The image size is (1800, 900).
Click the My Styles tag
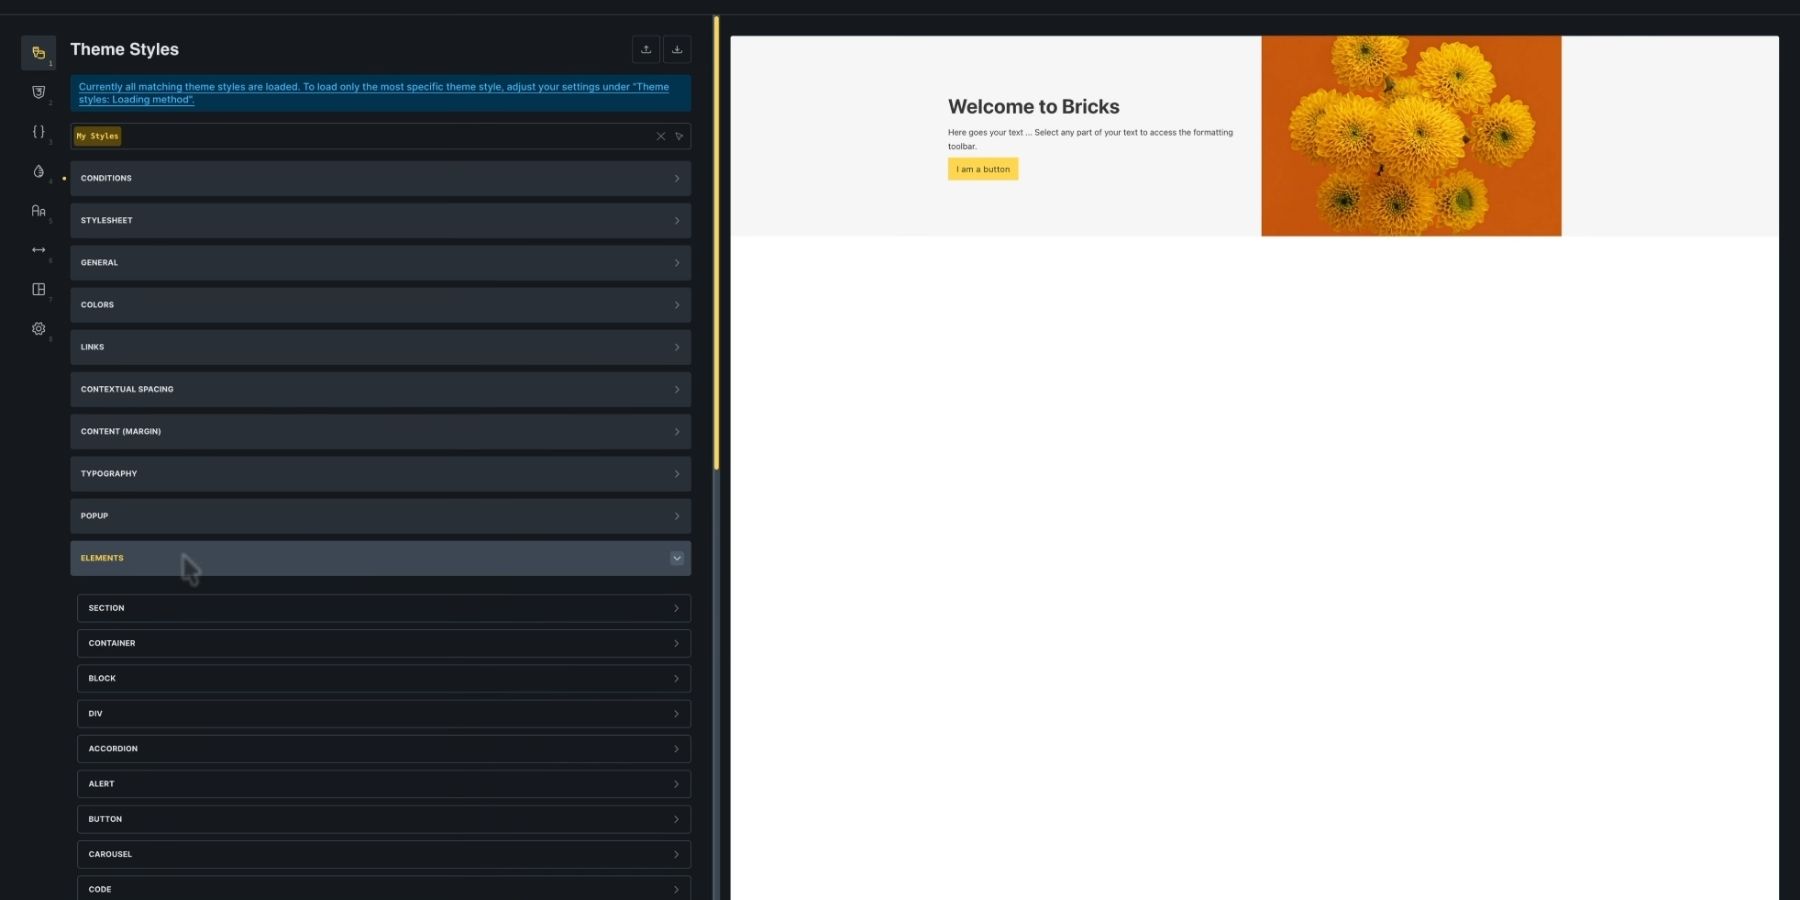point(97,136)
